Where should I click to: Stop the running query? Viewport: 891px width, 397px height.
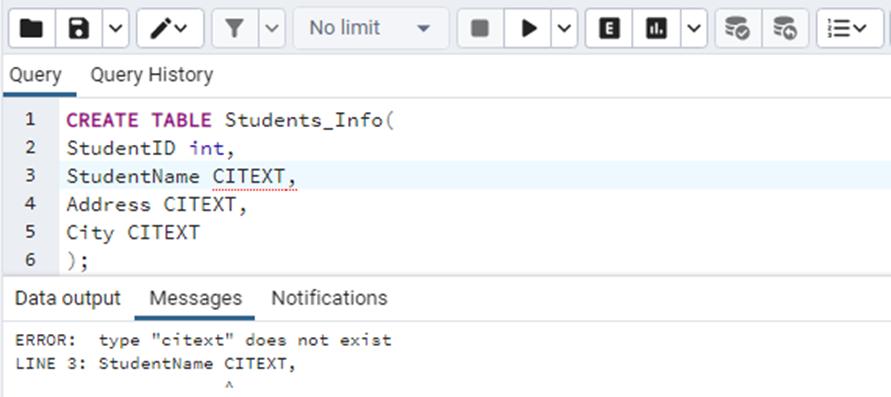click(480, 28)
